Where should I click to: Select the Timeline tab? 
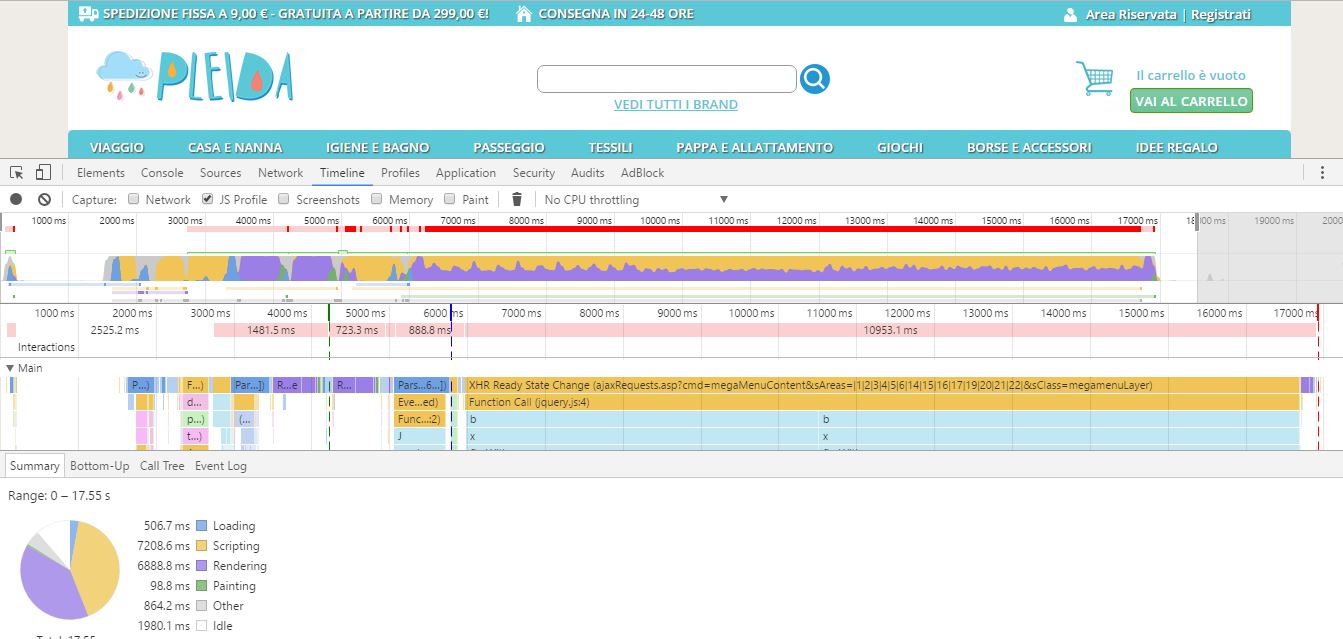[342, 173]
